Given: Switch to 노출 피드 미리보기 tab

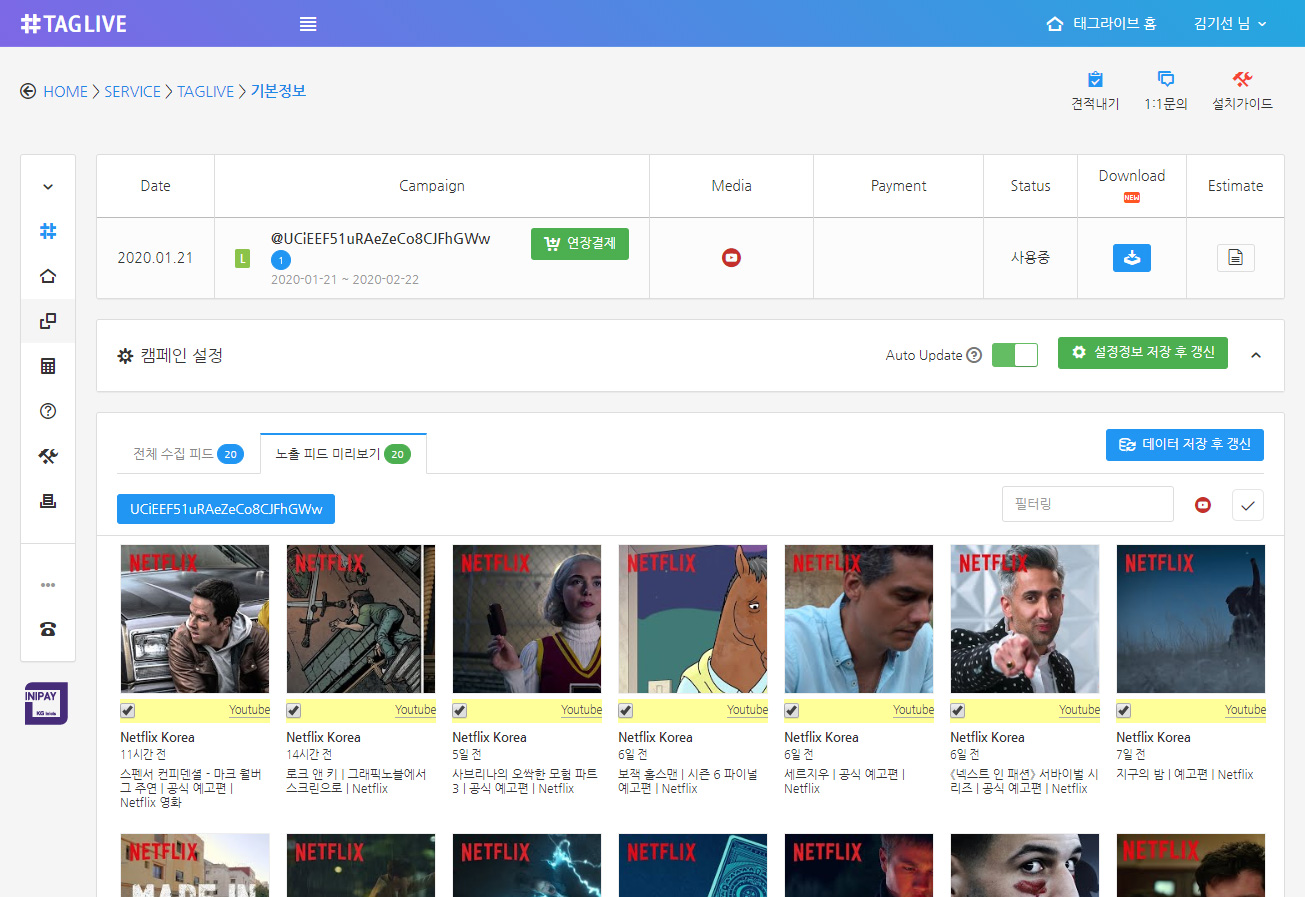Looking at the screenshot, I should 343,454.
